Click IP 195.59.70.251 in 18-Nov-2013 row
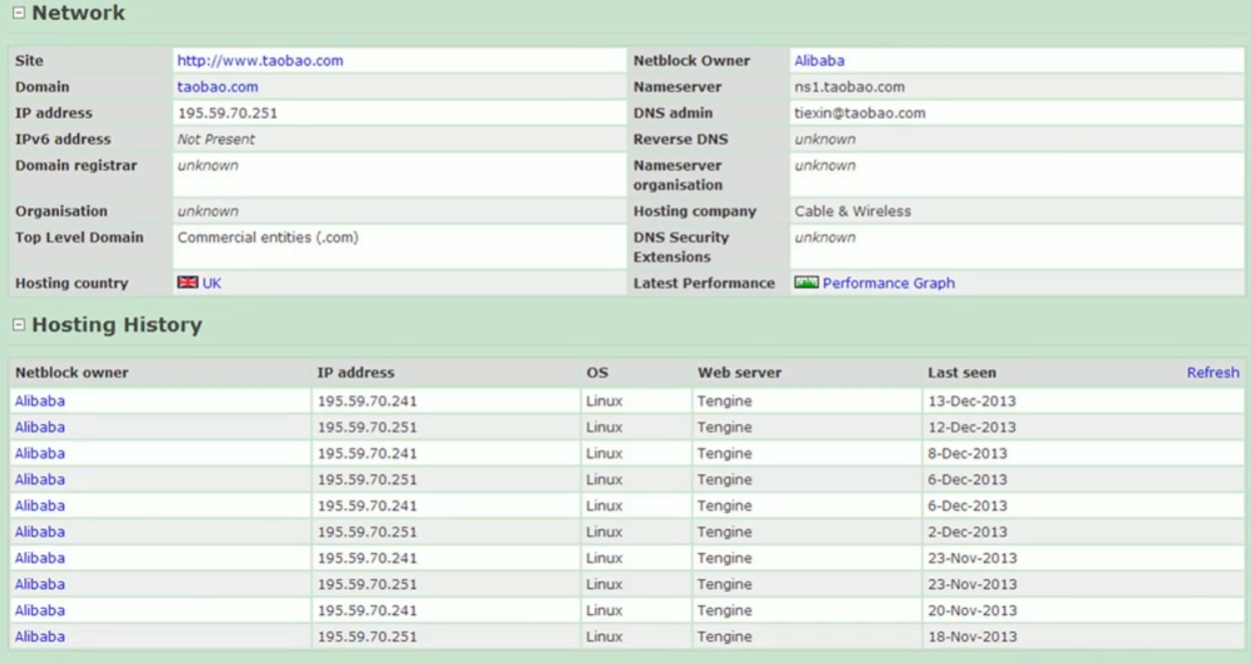The height and width of the screenshot is (664, 1251). (367, 636)
